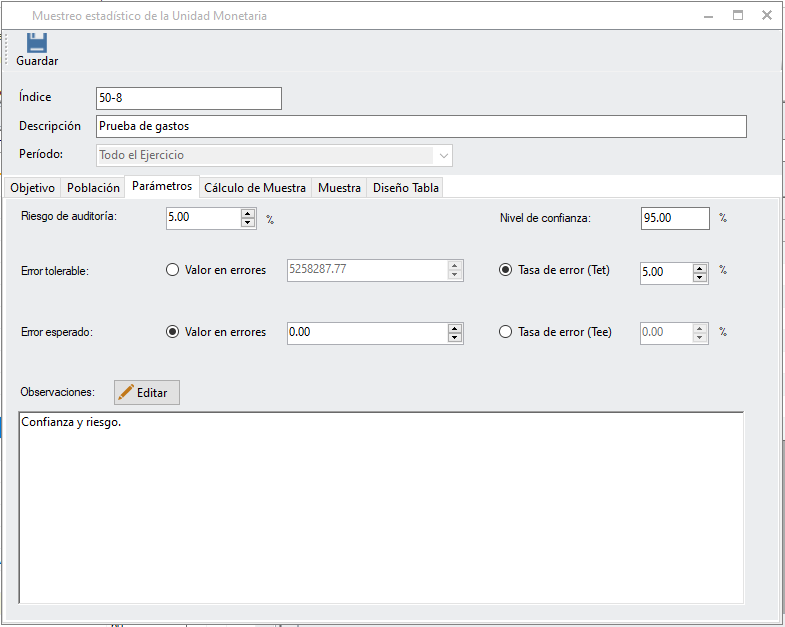
Task: Decrease Tasa de error (Tet) value
Action: (x=700, y=278)
